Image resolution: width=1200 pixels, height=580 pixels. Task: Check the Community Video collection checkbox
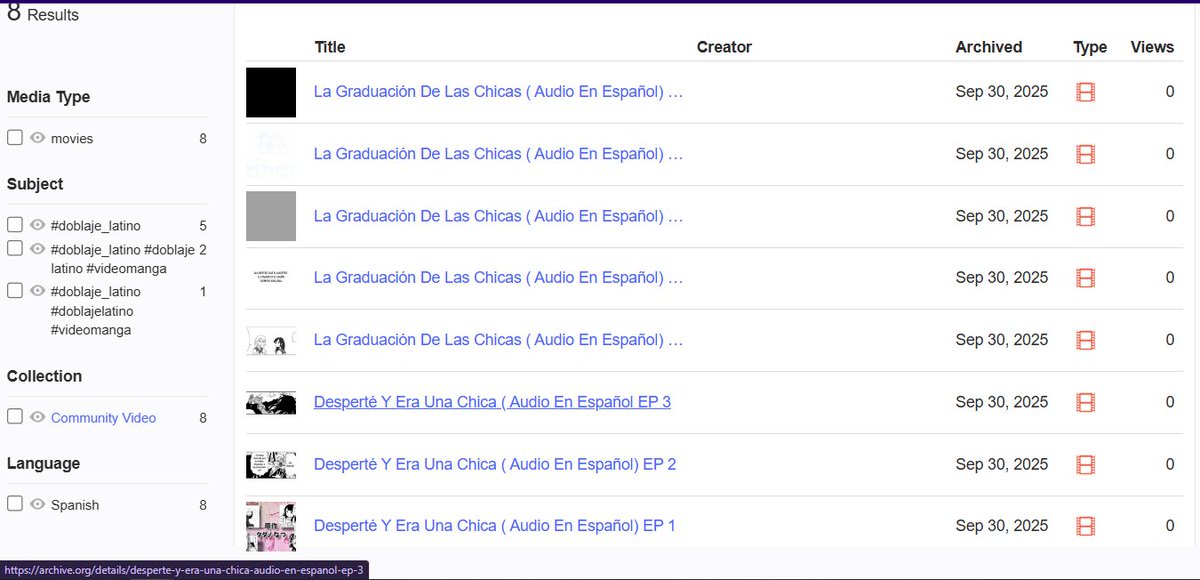tap(15, 417)
